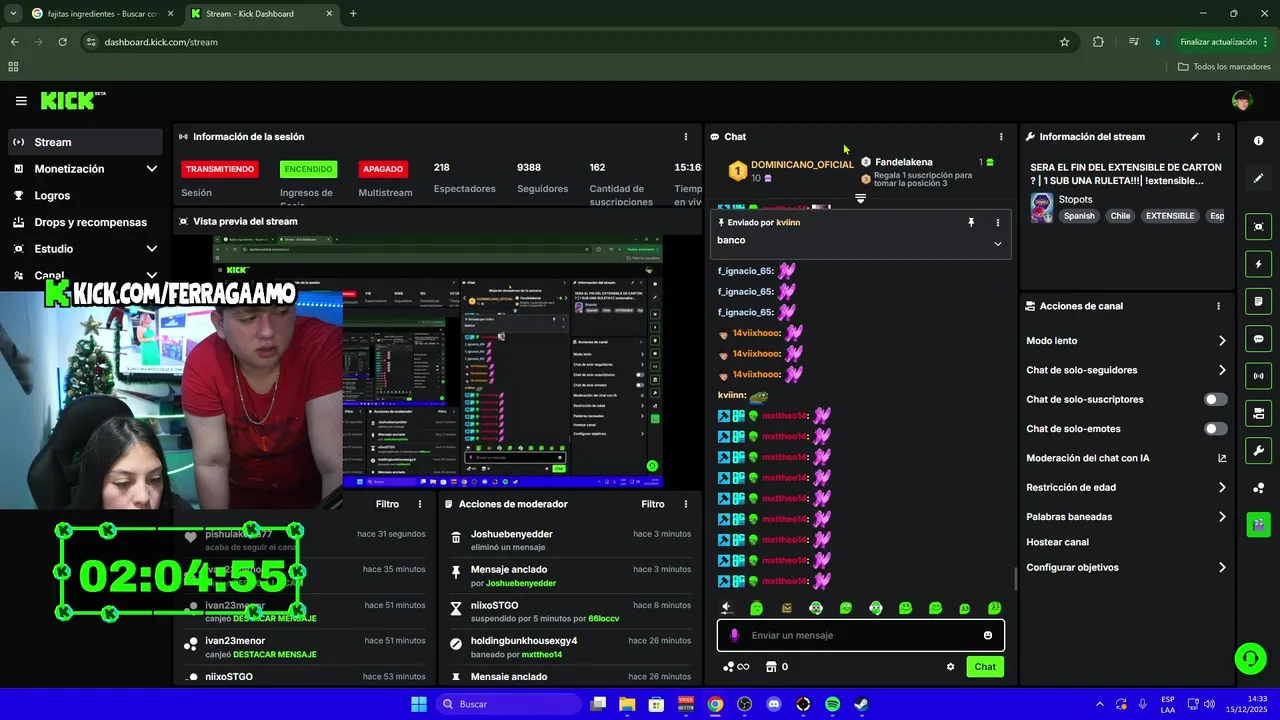Open pinned message three-dot options

click(x=997, y=223)
